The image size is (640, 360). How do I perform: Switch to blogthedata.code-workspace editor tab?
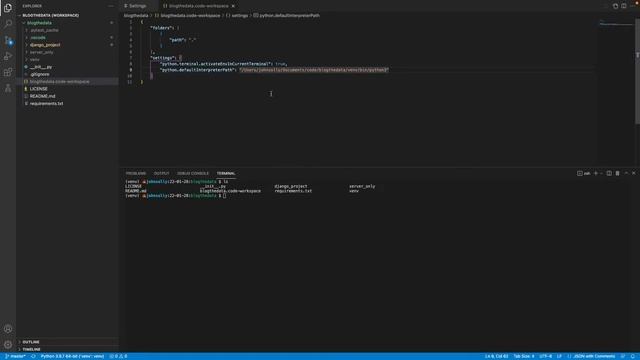(x=198, y=6)
